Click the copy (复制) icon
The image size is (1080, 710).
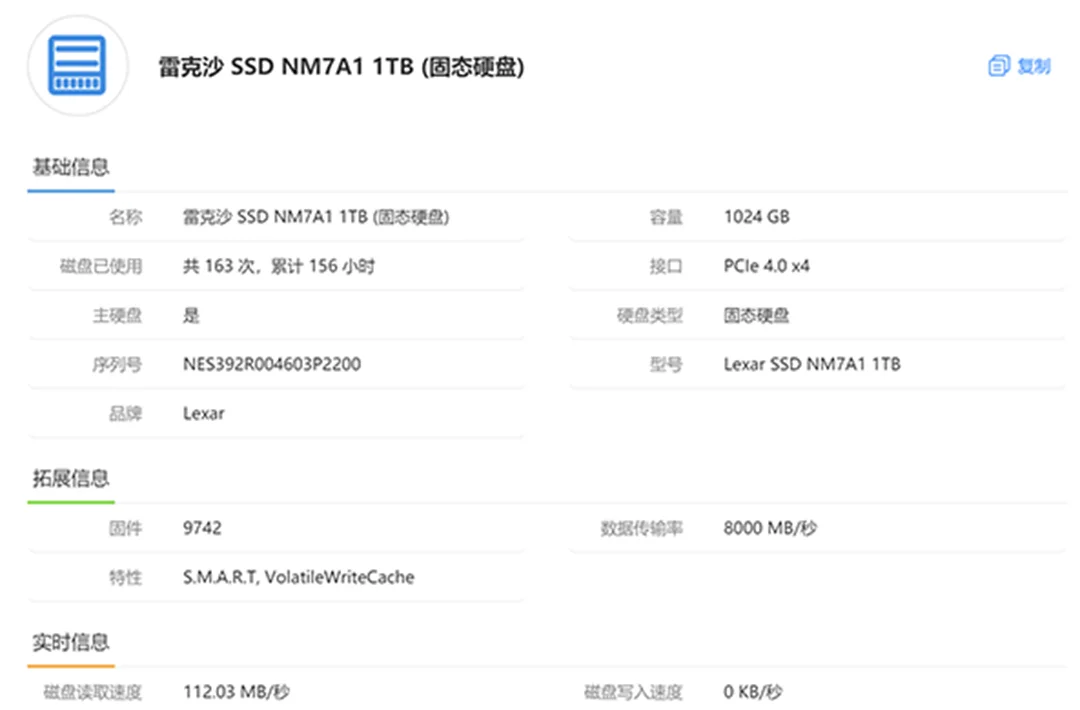[998, 67]
